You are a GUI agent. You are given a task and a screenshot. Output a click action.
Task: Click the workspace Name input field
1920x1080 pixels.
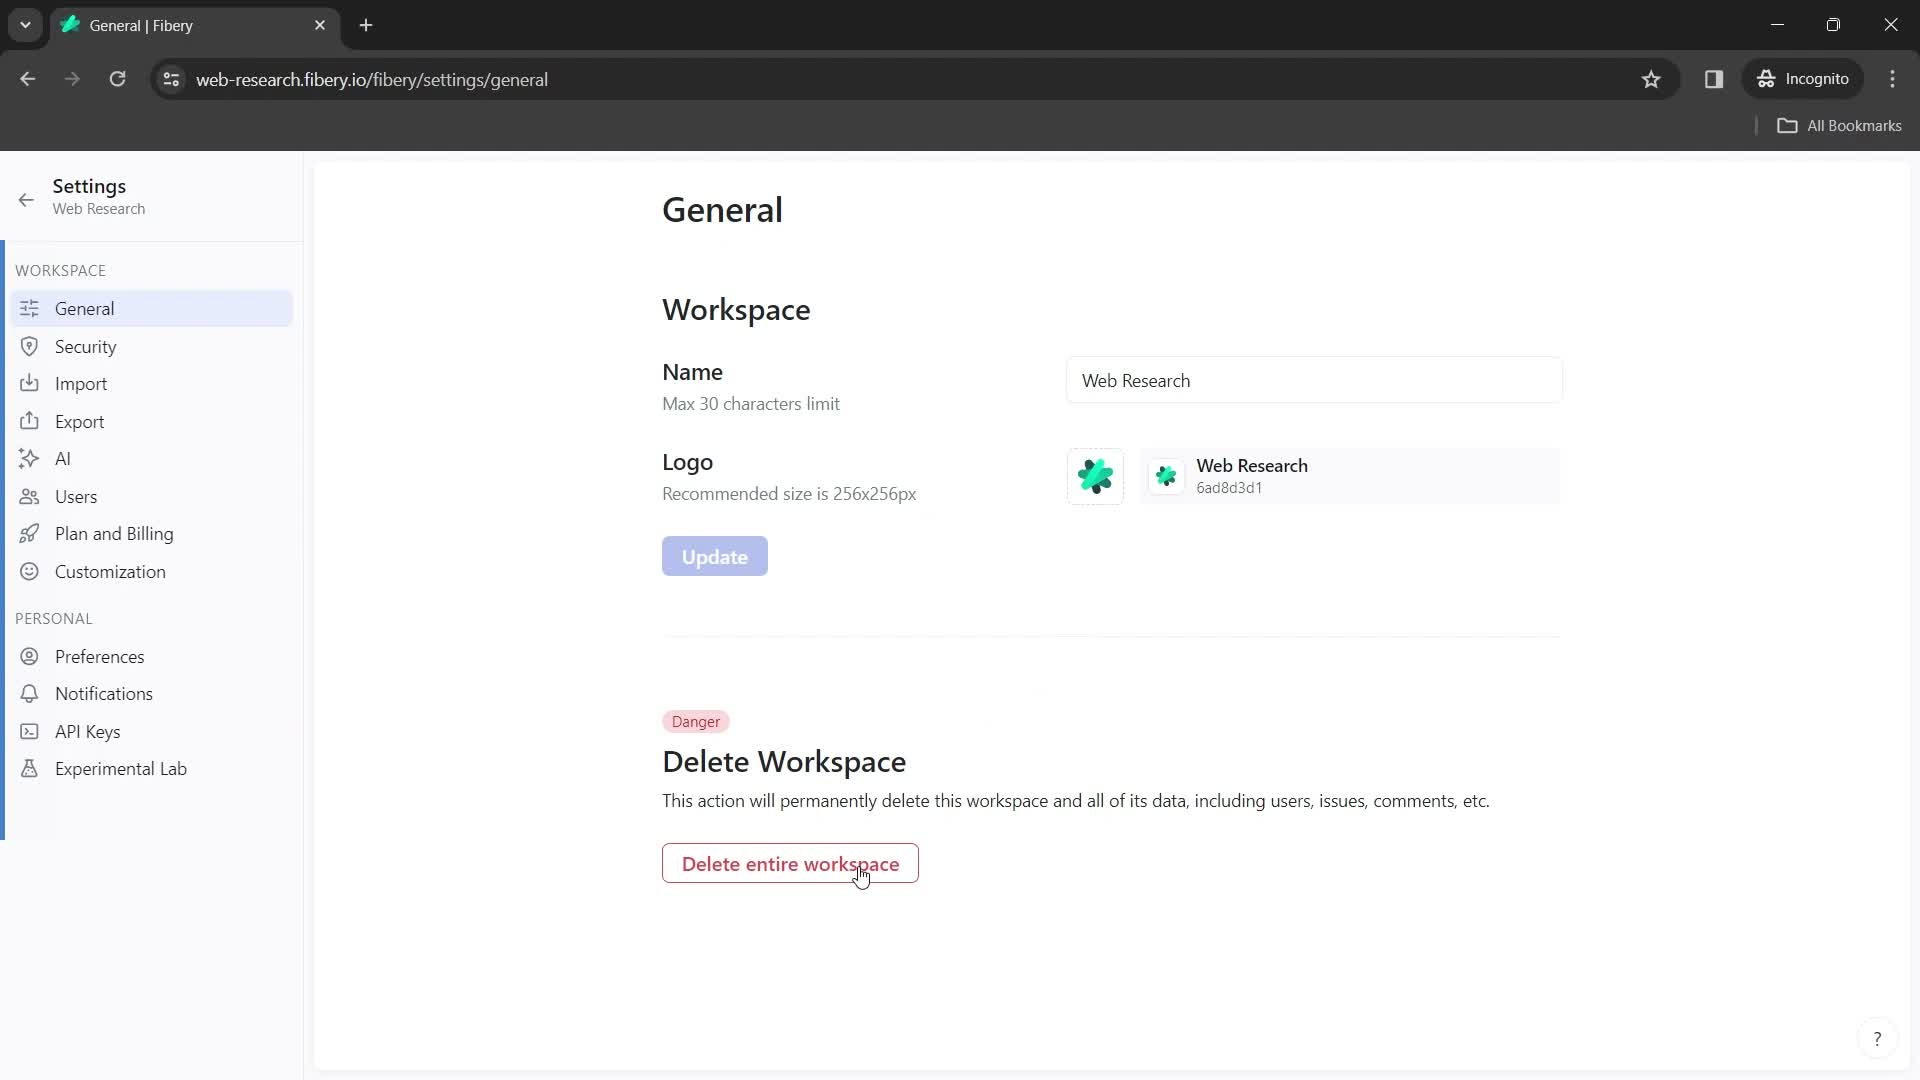coord(1313,380)
